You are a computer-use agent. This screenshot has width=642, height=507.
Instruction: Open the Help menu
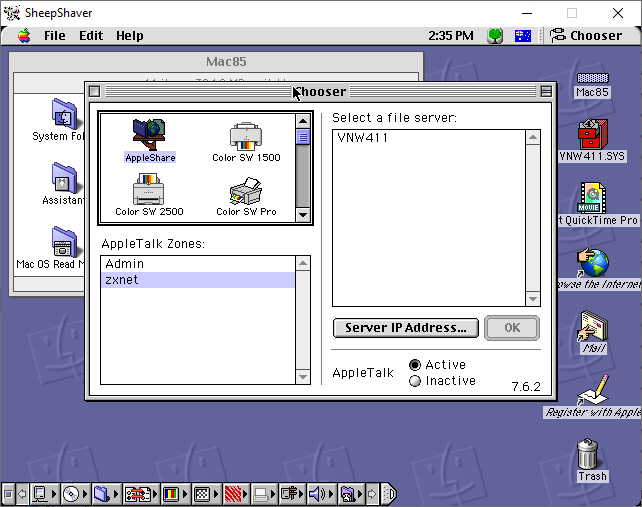129,36
